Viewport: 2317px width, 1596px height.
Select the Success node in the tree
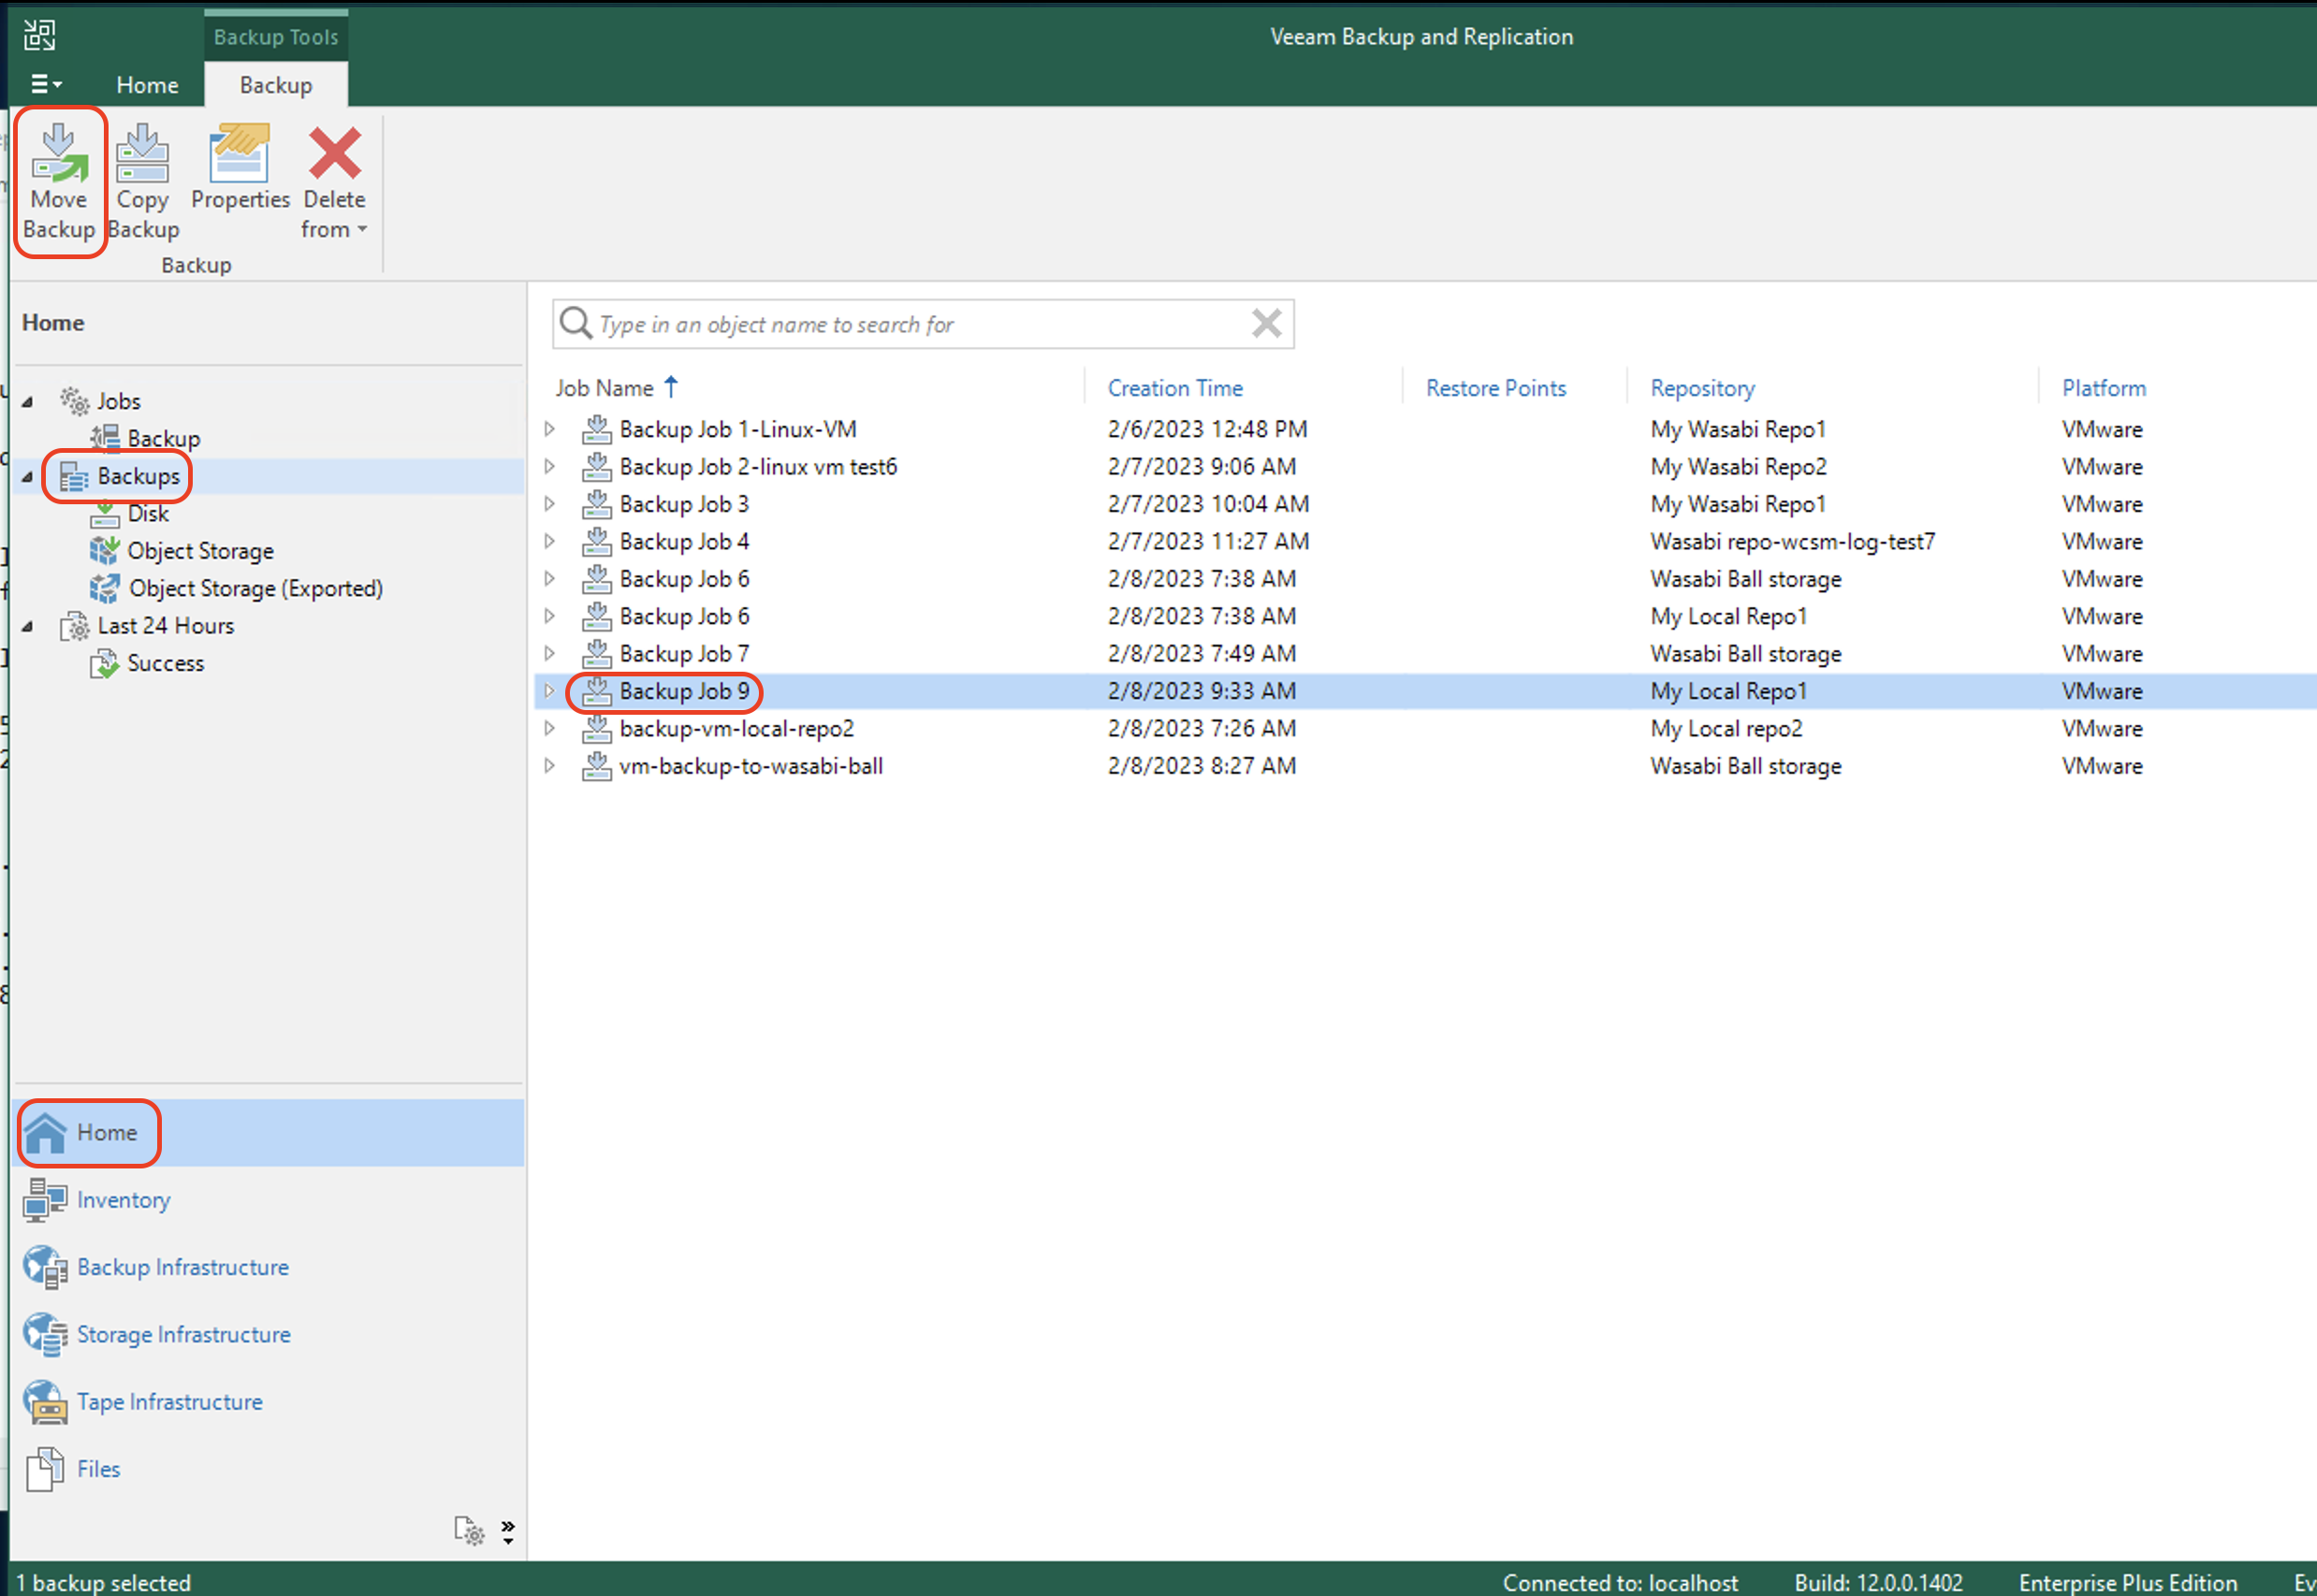click(165, 663)
